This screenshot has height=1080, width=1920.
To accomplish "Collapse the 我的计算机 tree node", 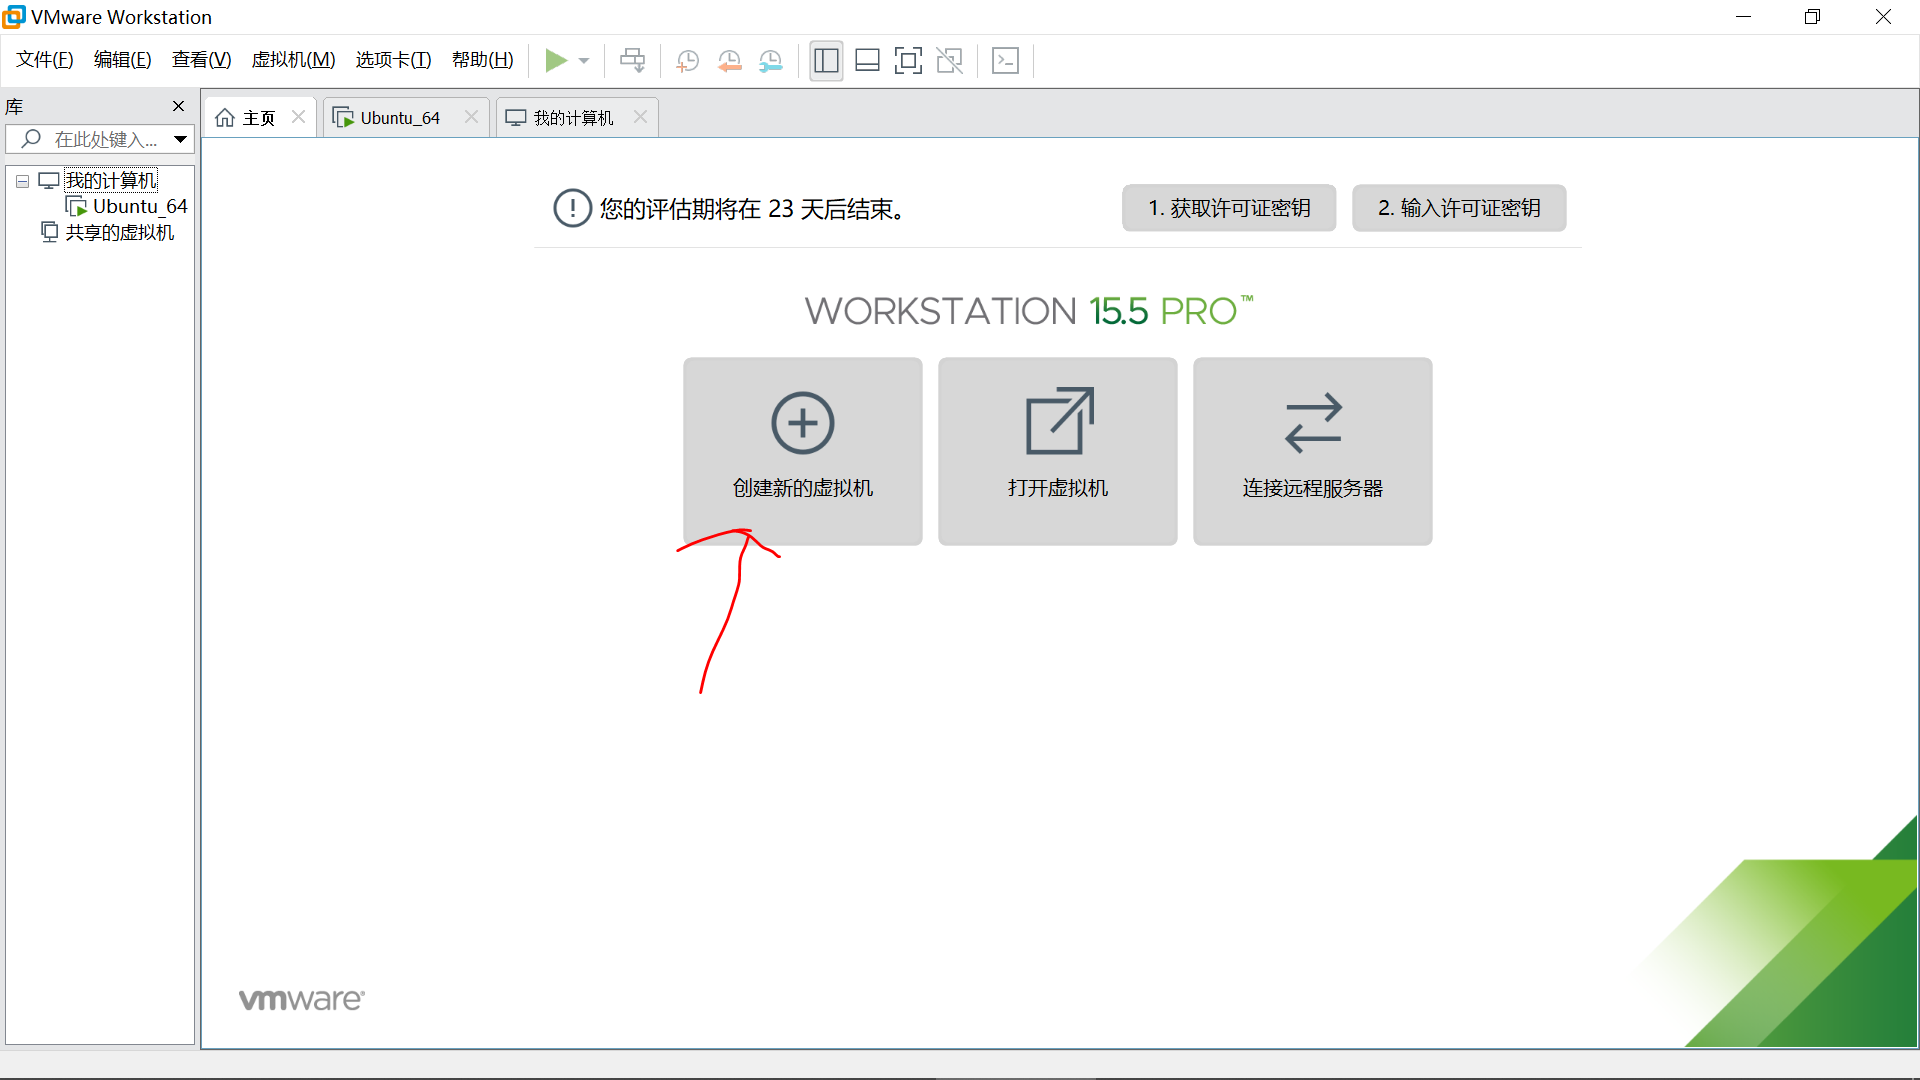I will (22, 181).
